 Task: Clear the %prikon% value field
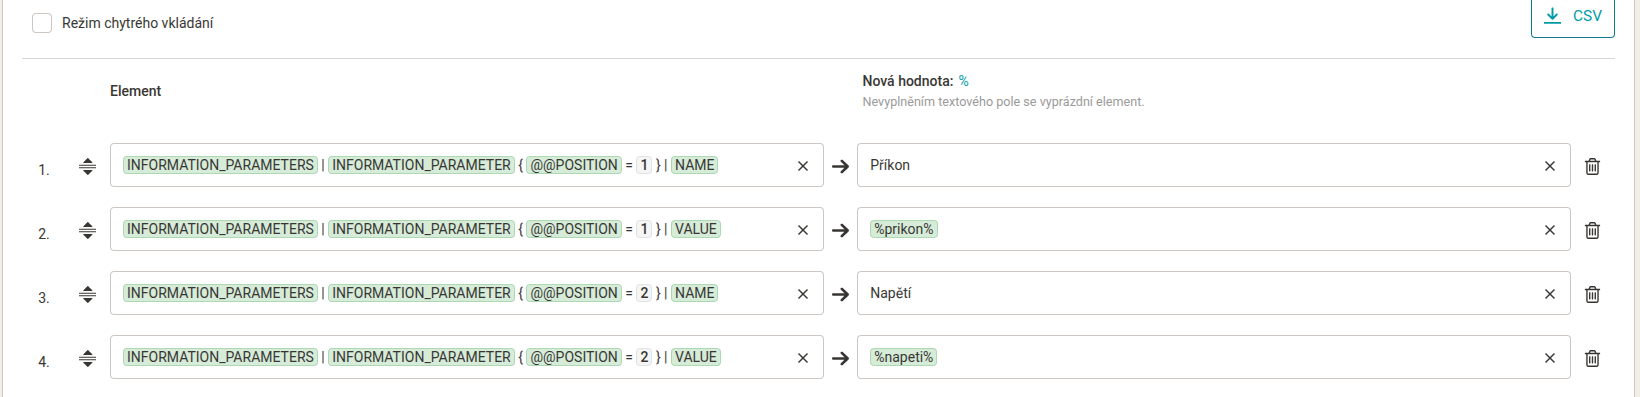tap(1550, 230)
